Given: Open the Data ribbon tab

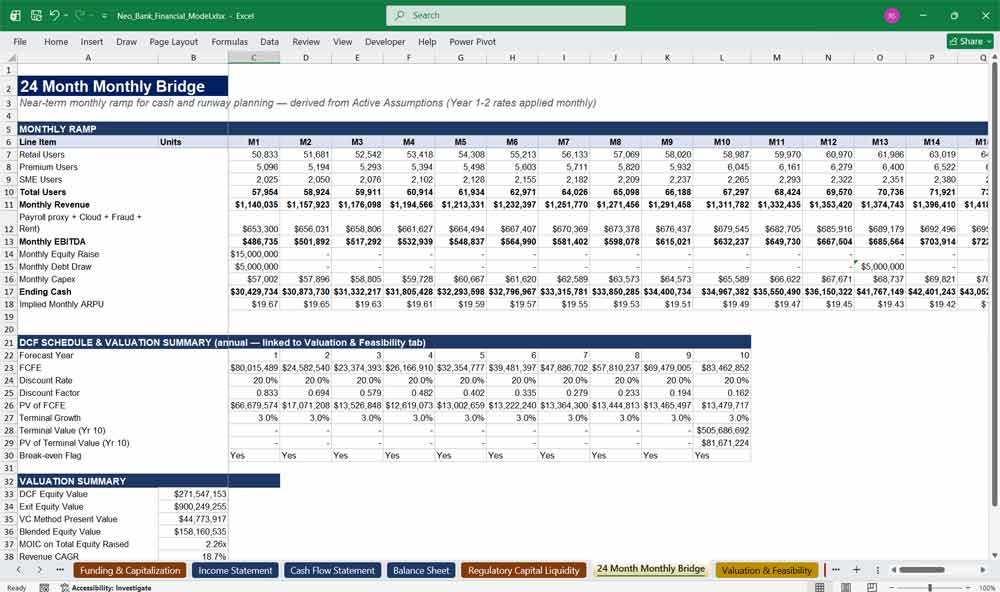Looking at the screenshot, I should click(269, 41).
